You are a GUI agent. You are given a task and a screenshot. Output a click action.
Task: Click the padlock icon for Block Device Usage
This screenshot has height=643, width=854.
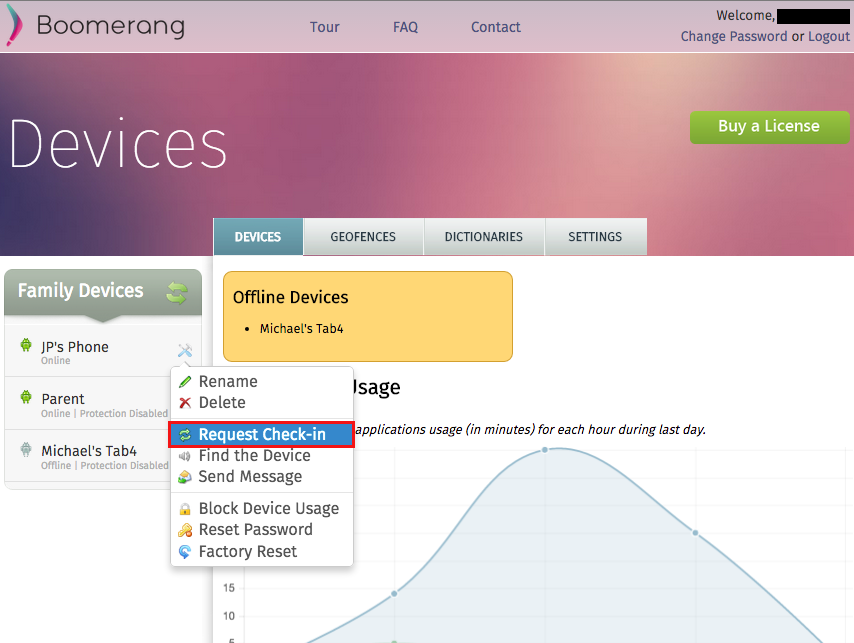pos(185,509)
